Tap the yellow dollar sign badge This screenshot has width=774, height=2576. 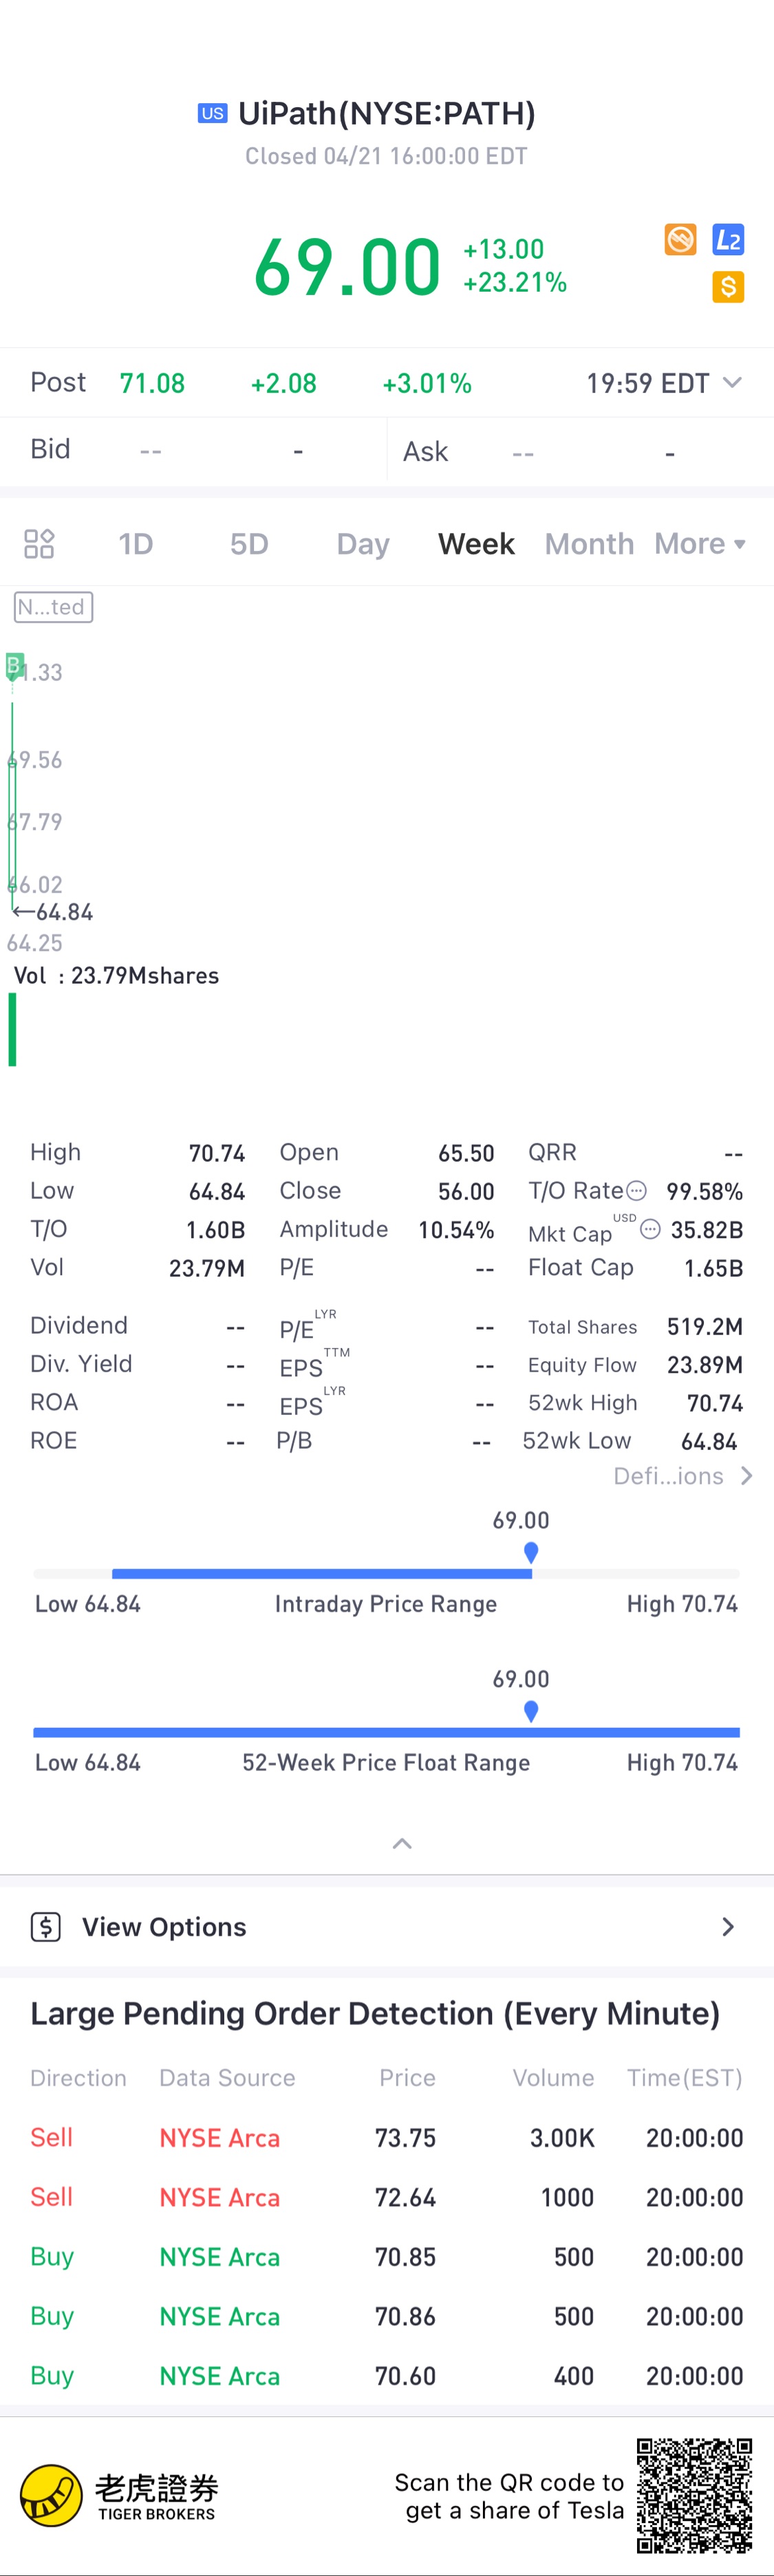coord(727,287)
